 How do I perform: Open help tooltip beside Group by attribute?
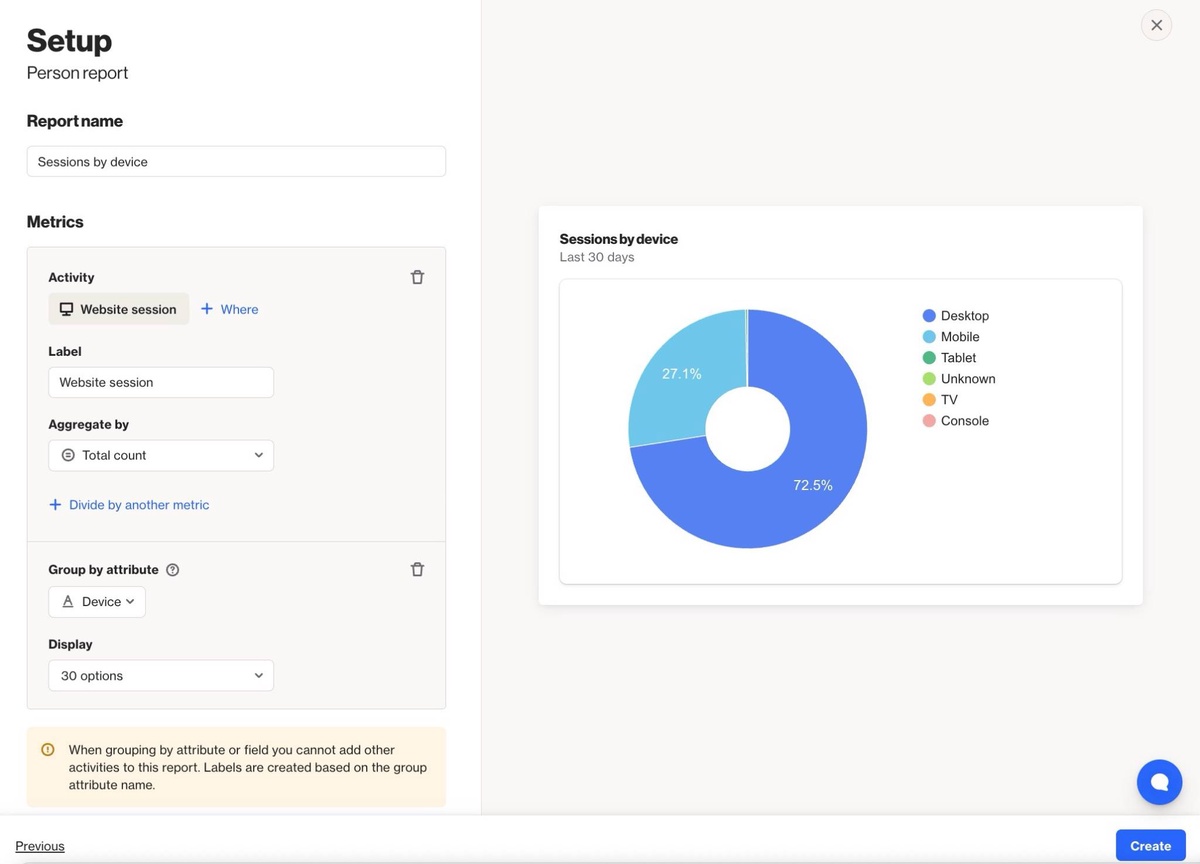172,570
